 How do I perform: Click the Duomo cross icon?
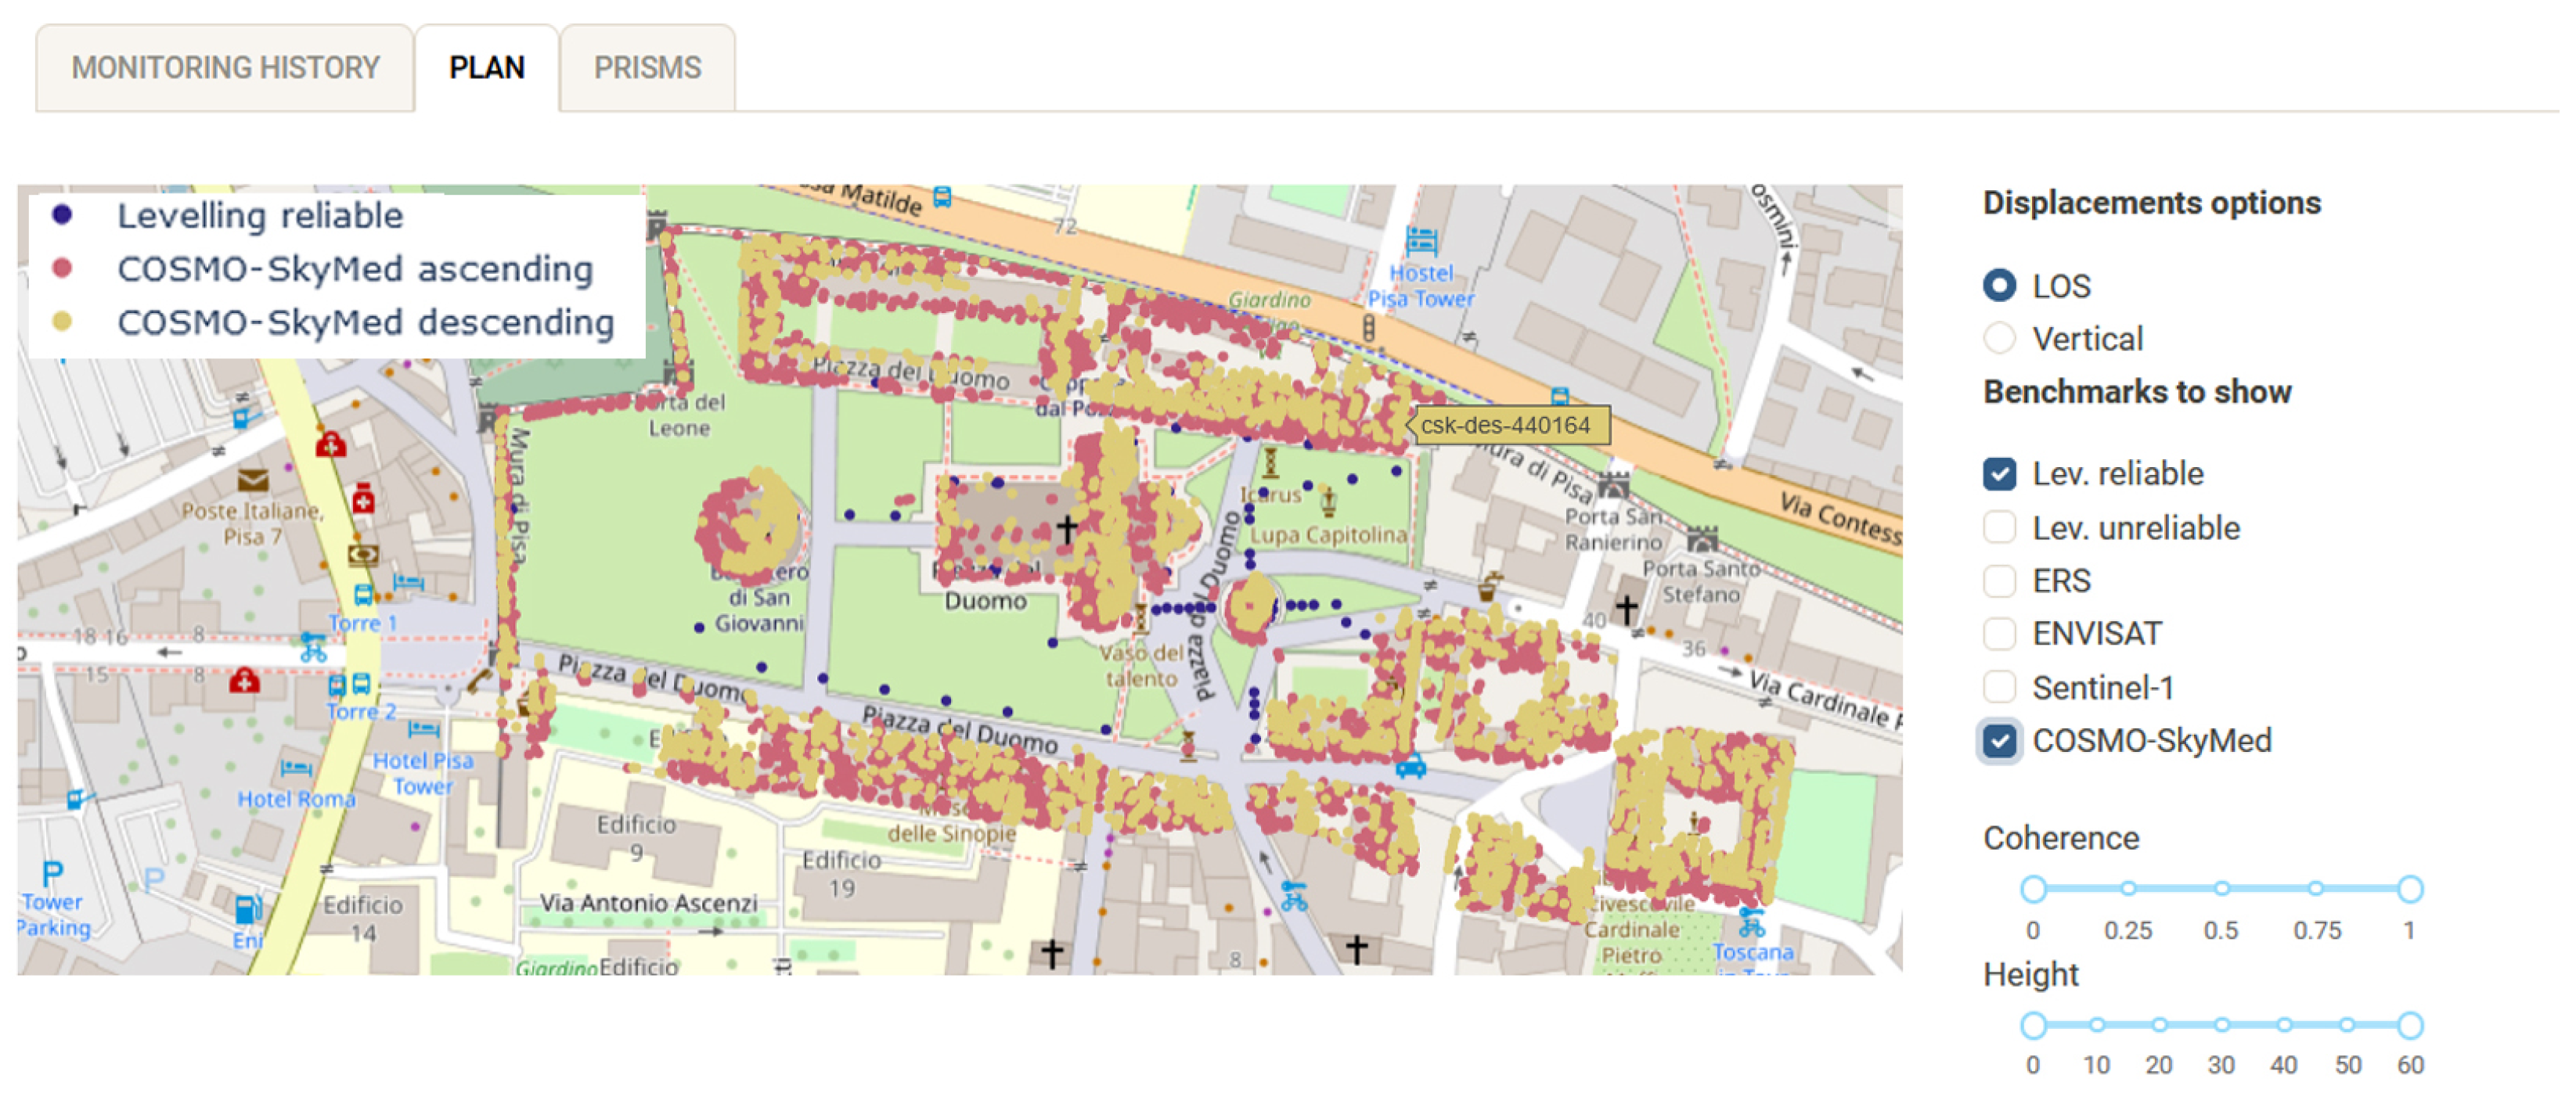(1066, 528)
